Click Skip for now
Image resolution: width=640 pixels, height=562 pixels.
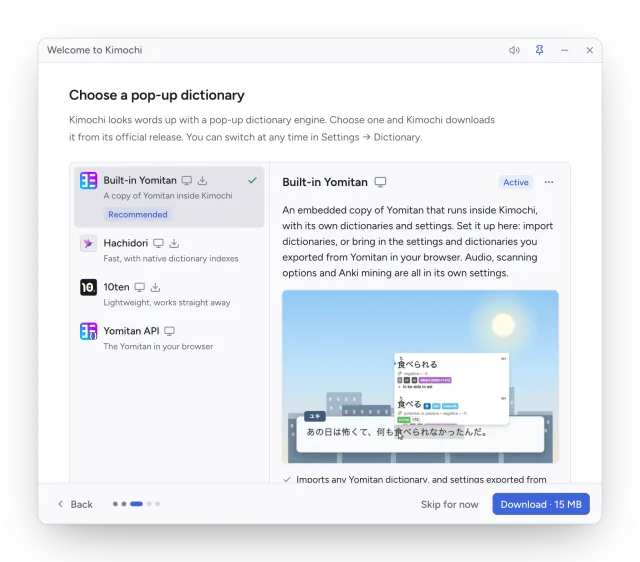[449, 504]
